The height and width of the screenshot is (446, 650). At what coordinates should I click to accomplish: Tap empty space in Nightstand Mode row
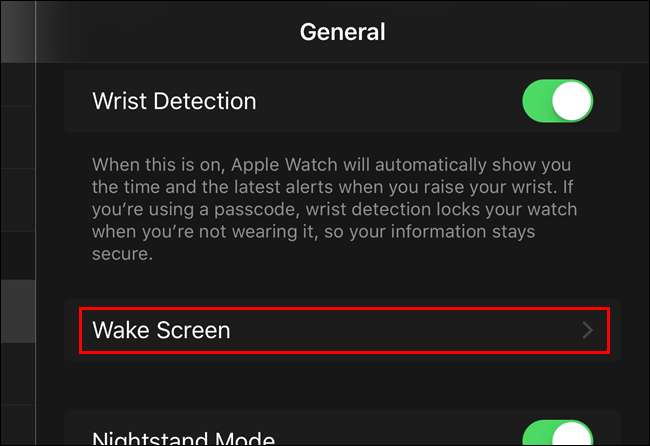tap(398, 433)
